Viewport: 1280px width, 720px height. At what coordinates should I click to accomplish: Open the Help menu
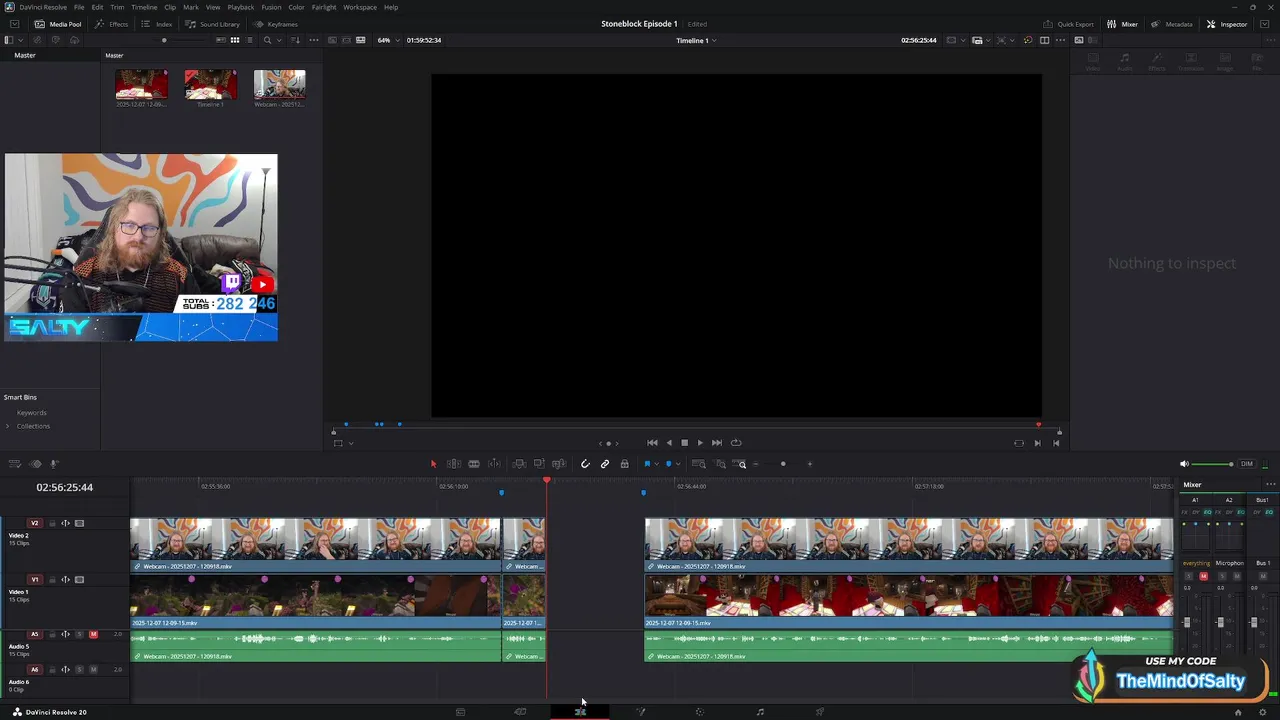coord(391,7)
